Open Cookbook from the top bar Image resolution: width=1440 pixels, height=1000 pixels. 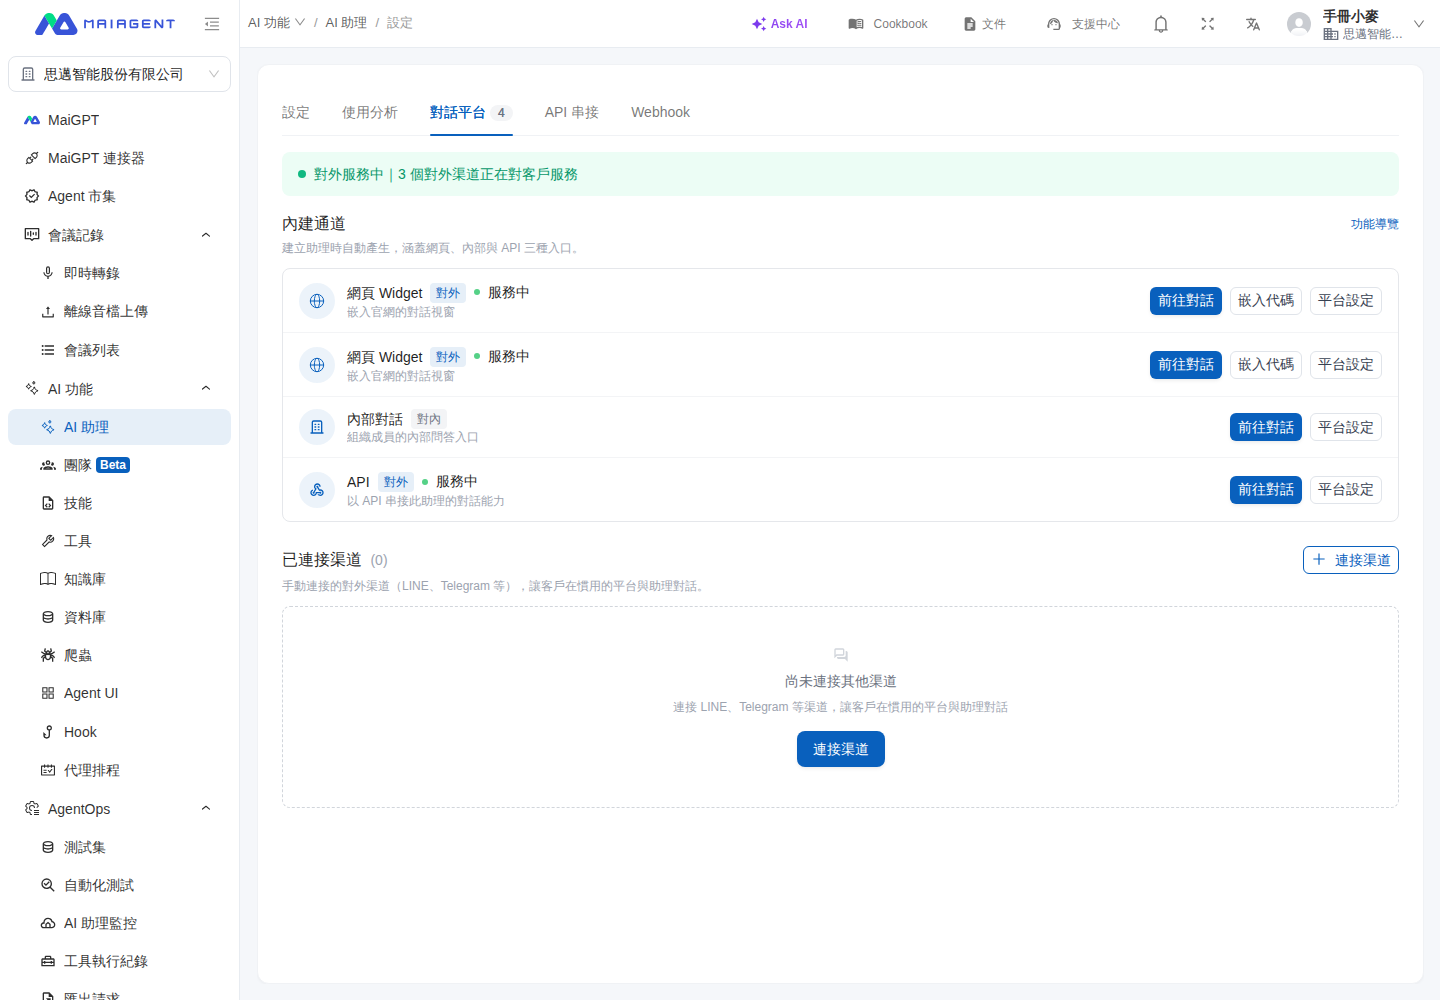click(888, 24)
